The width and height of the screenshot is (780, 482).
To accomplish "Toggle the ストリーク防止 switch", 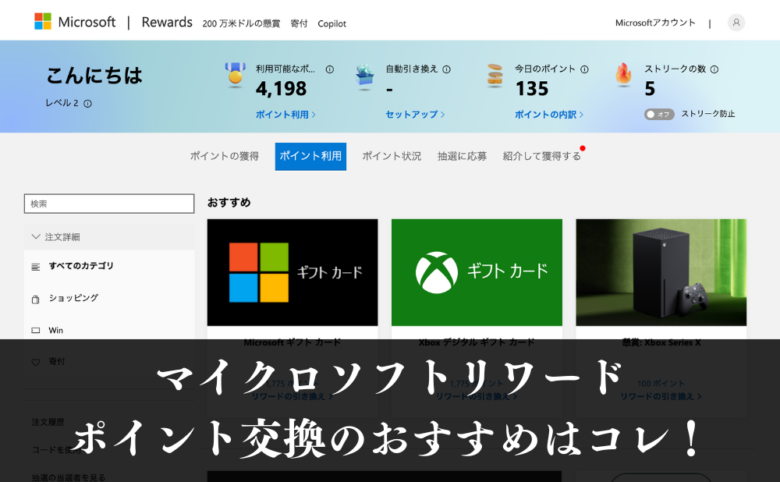I will point(659,114).
